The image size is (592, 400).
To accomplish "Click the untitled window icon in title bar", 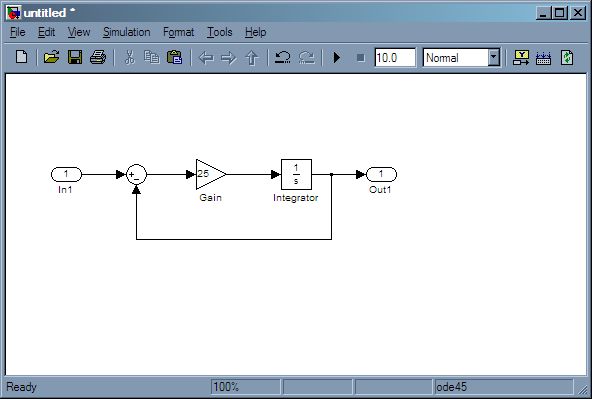I will [14, 13].
